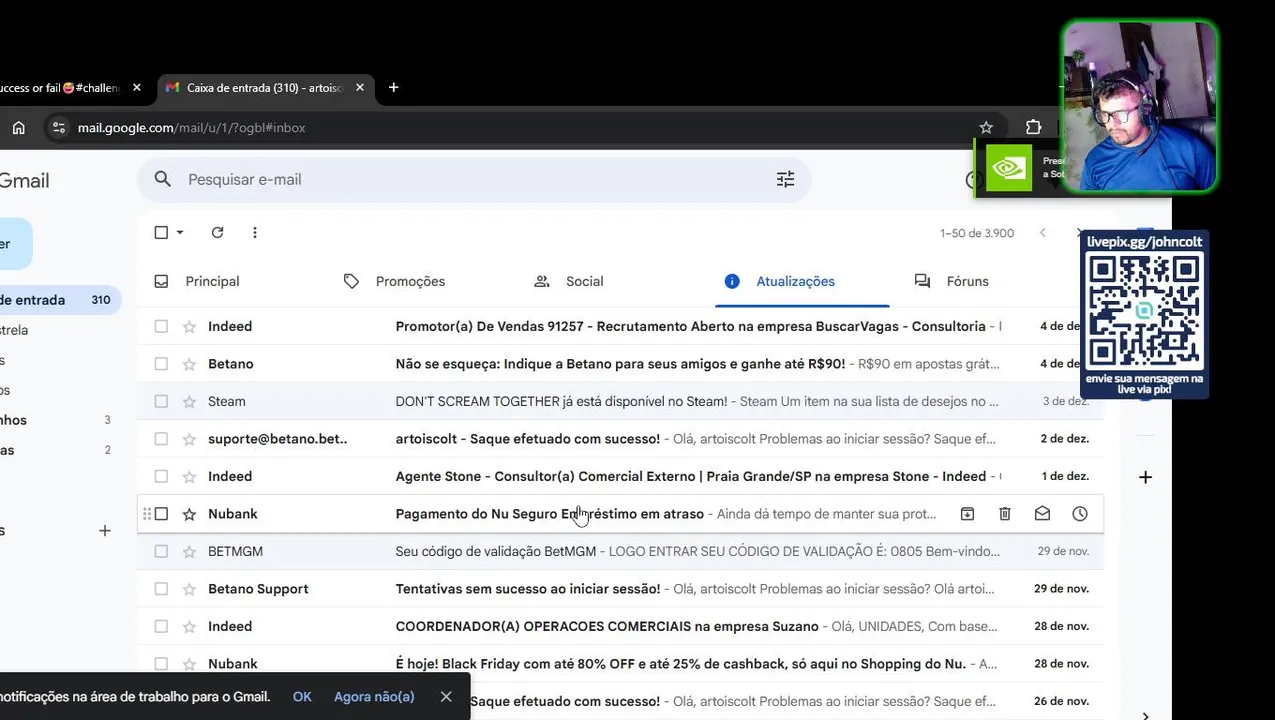
Task: Click OK on the notification prompt
Action: [x=302, y=696]
